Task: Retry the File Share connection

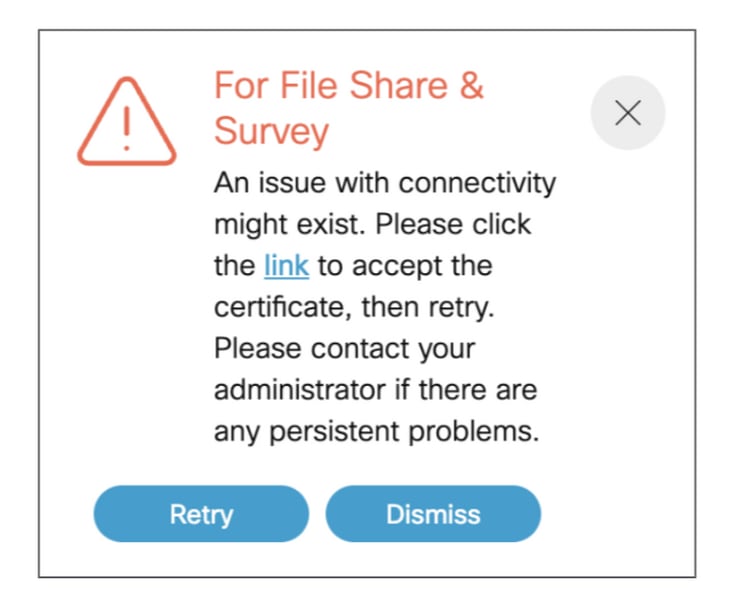Action: coord(201,514)
